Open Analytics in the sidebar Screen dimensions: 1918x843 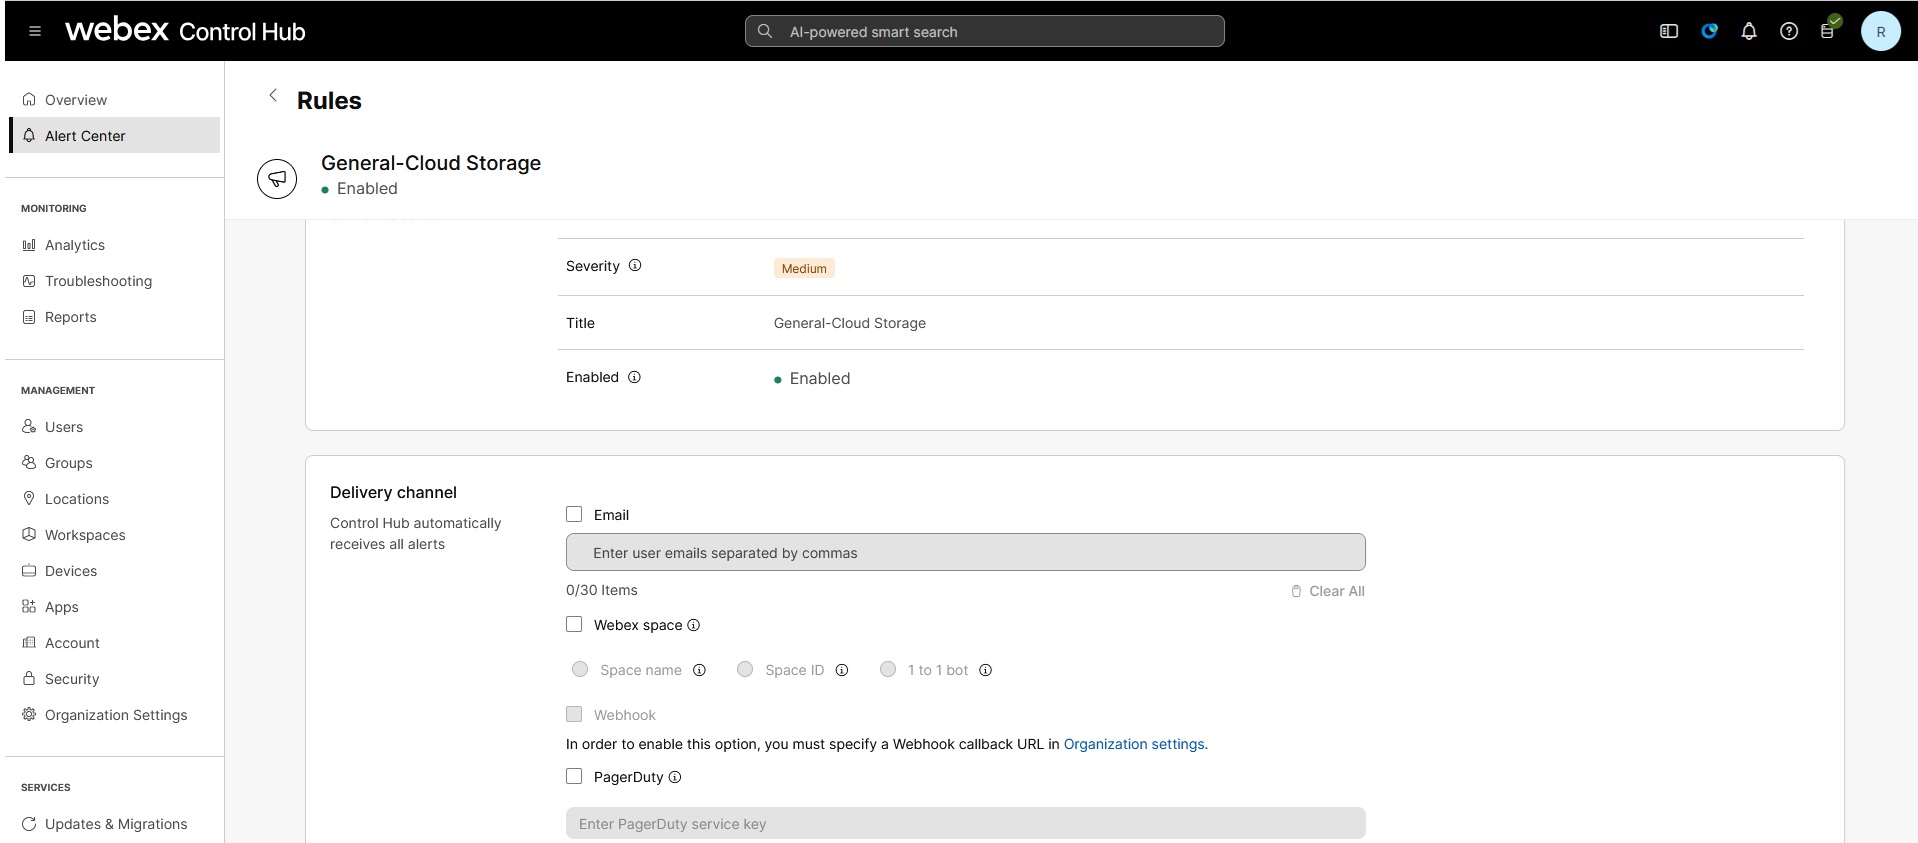(114, 245)
